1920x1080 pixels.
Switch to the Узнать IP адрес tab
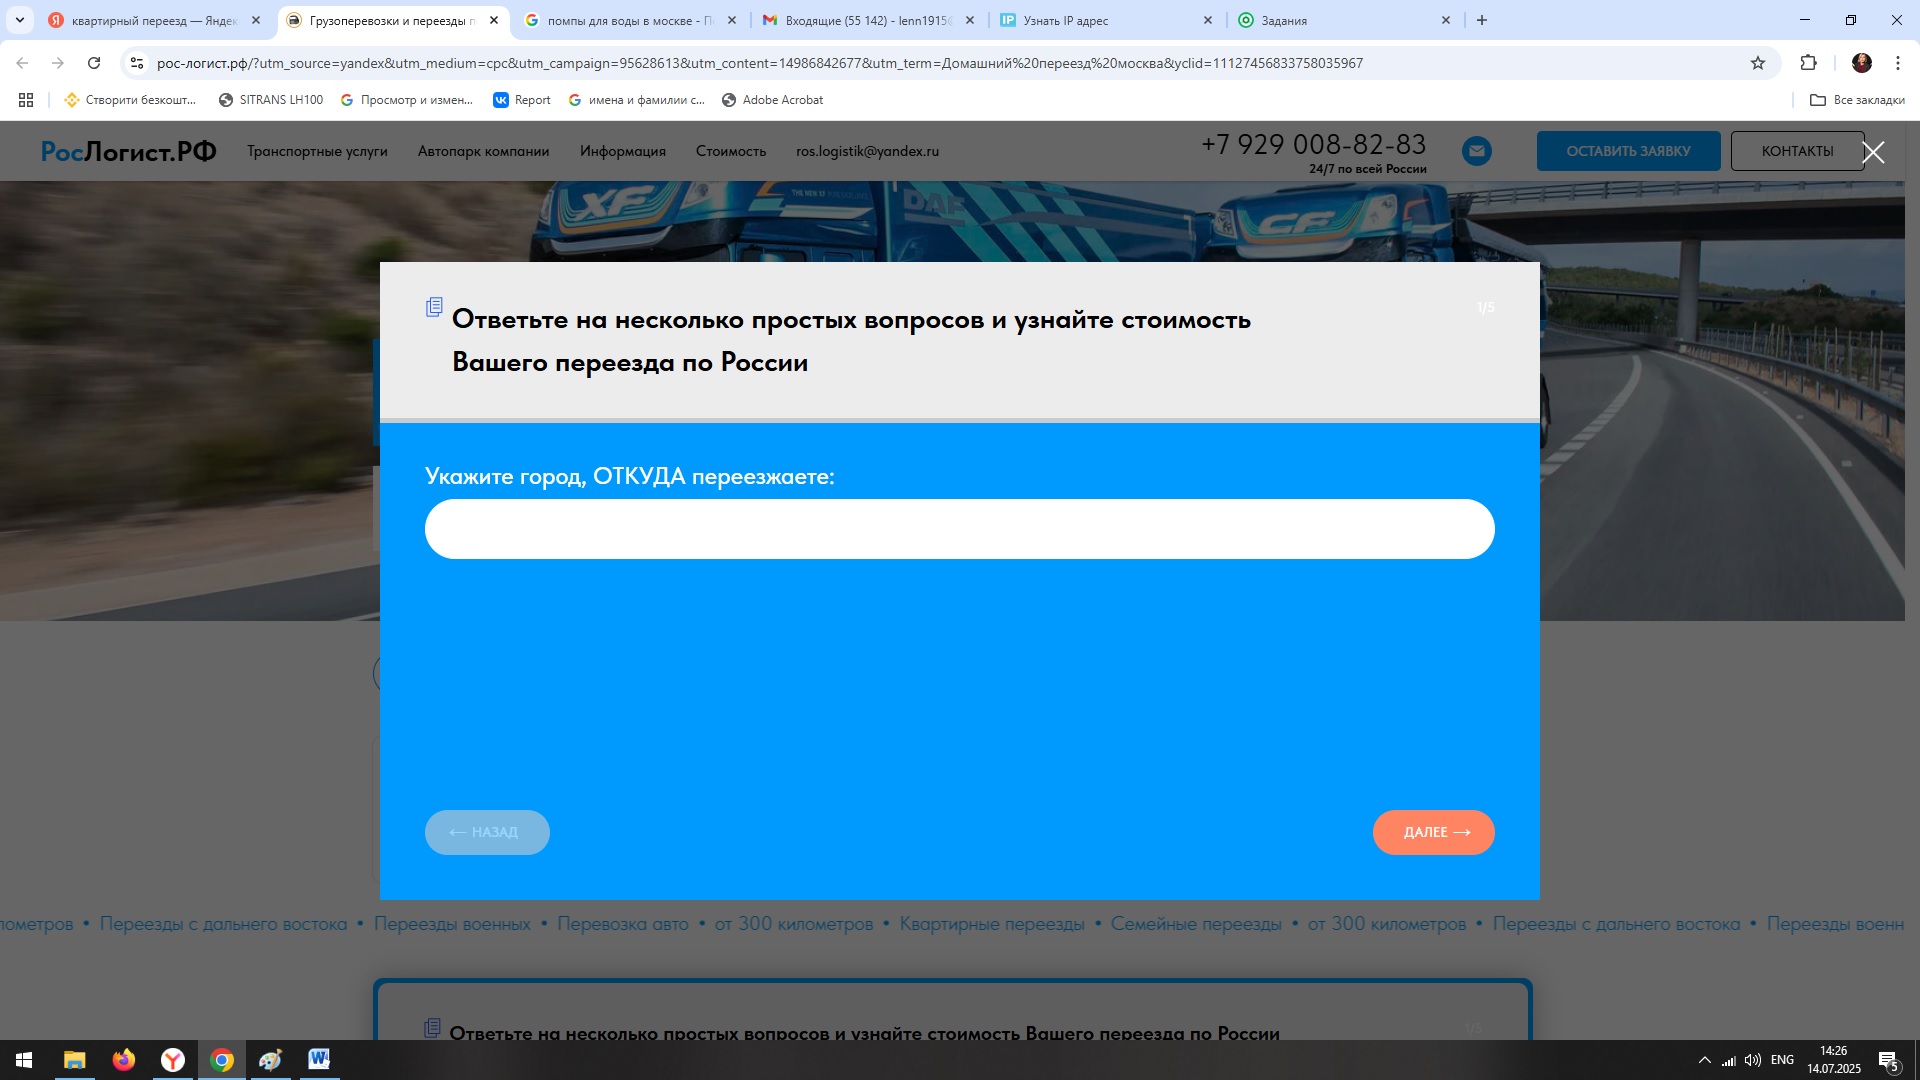pyautogui.click(x=1106, y=20)
